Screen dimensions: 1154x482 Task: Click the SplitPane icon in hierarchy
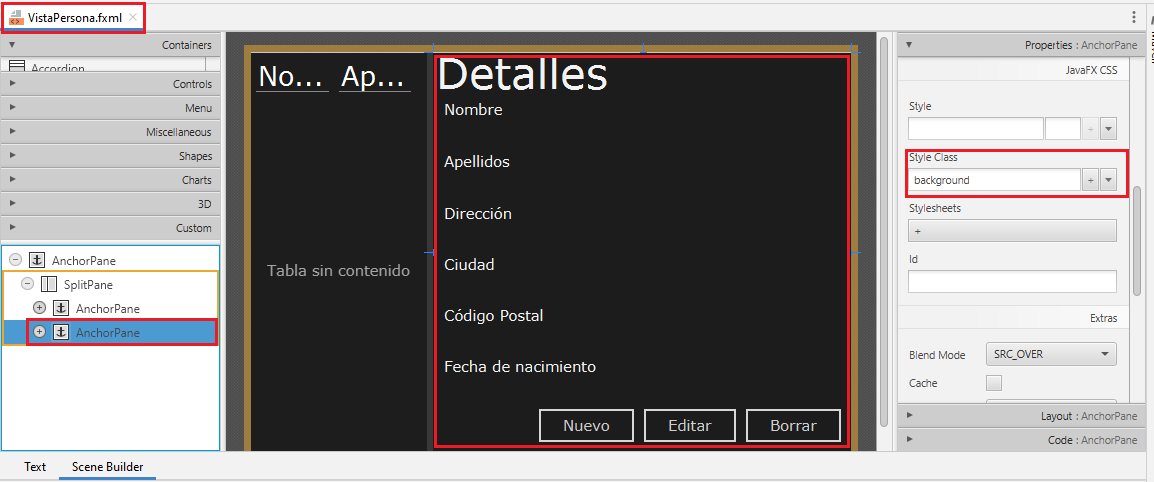(49, 284)
